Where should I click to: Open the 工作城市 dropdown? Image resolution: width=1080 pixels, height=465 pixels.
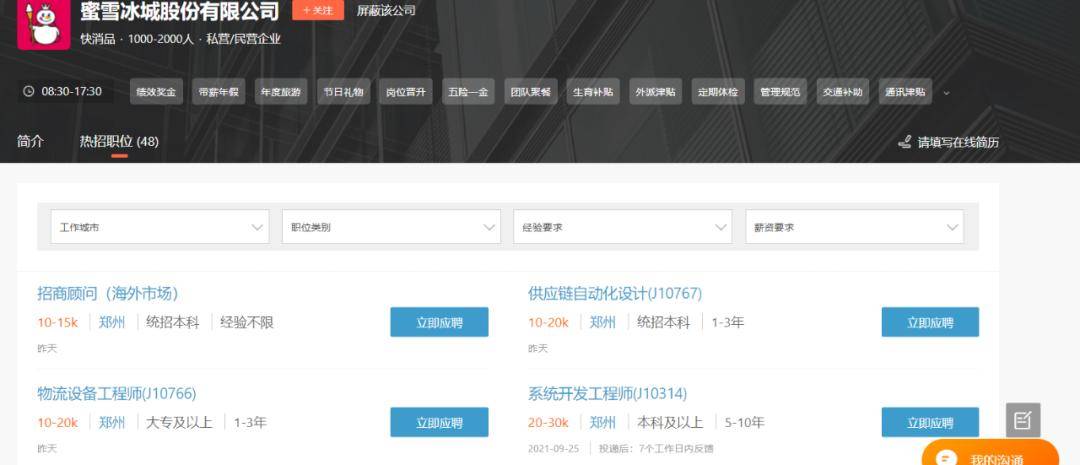(x=160, y=227)
